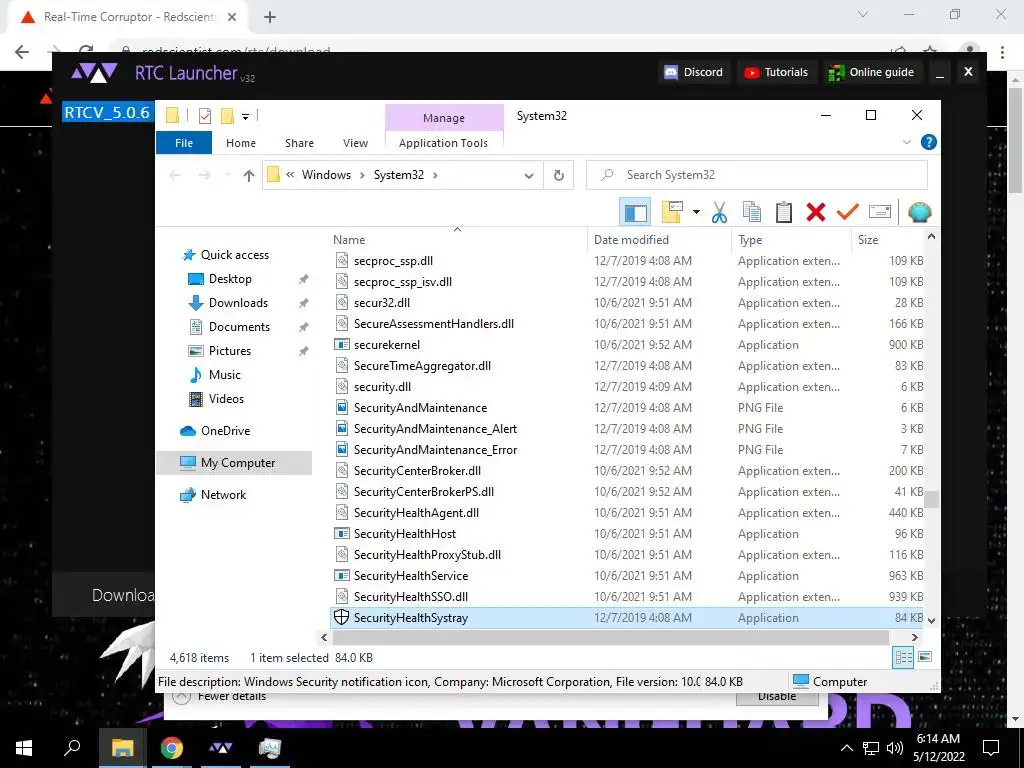Click the Properties quick access toolbar icon

(x=204, y=116)
